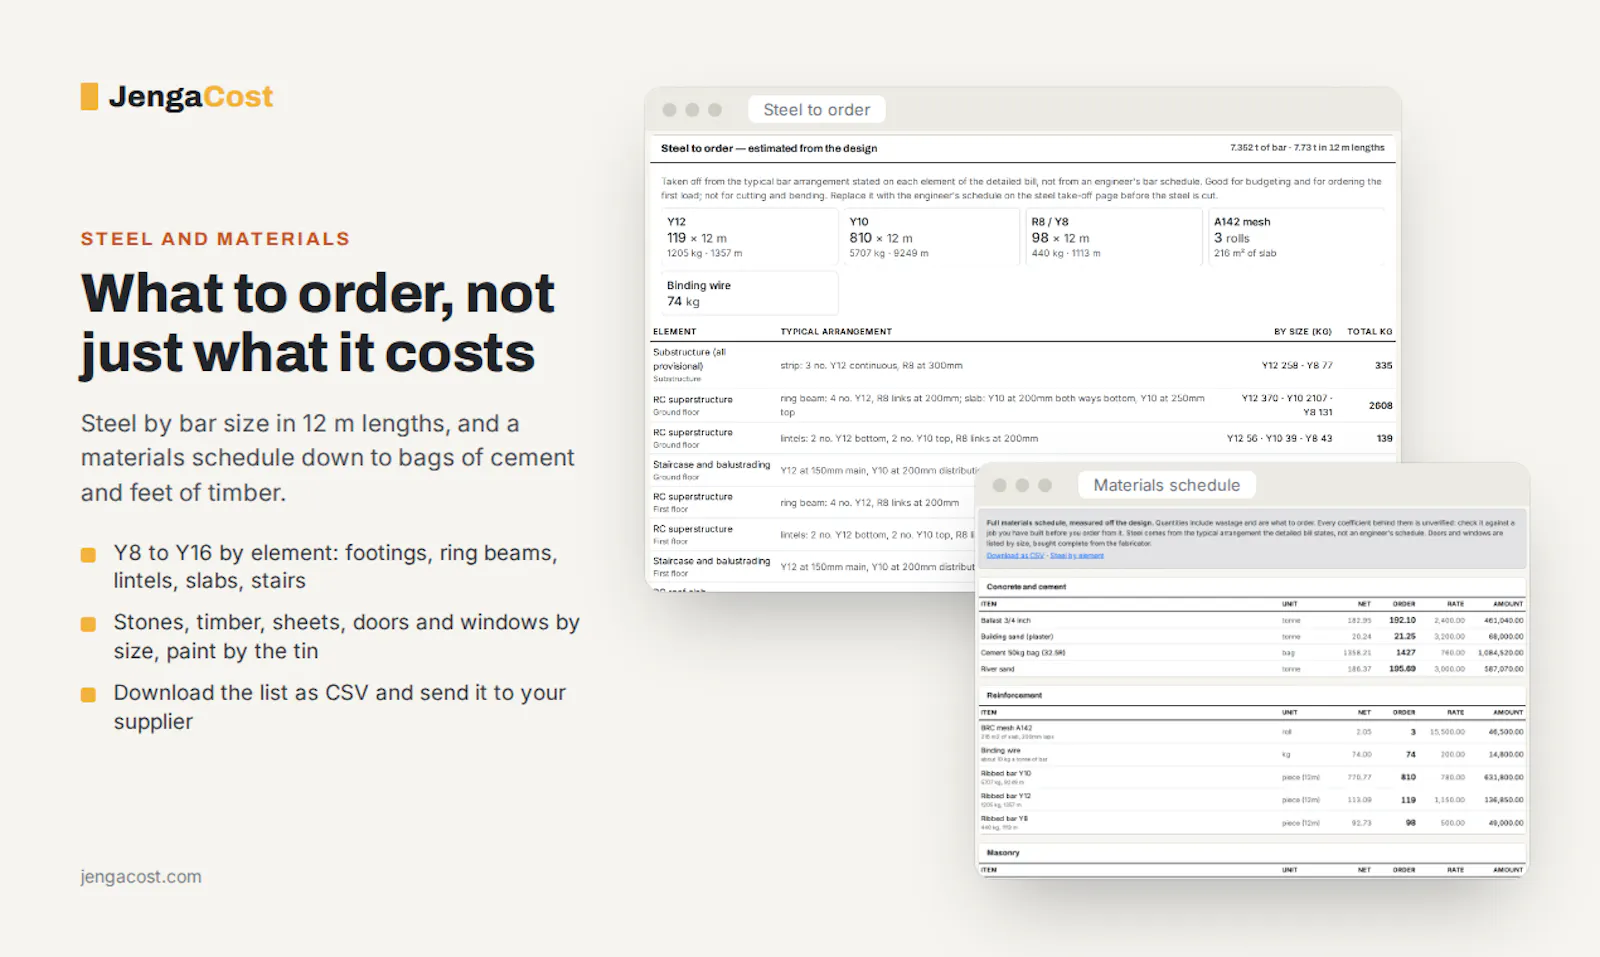1600x957 pixels.
Task: Select "Staircase and balustrading" First floor row
Action: click(814, 567)
